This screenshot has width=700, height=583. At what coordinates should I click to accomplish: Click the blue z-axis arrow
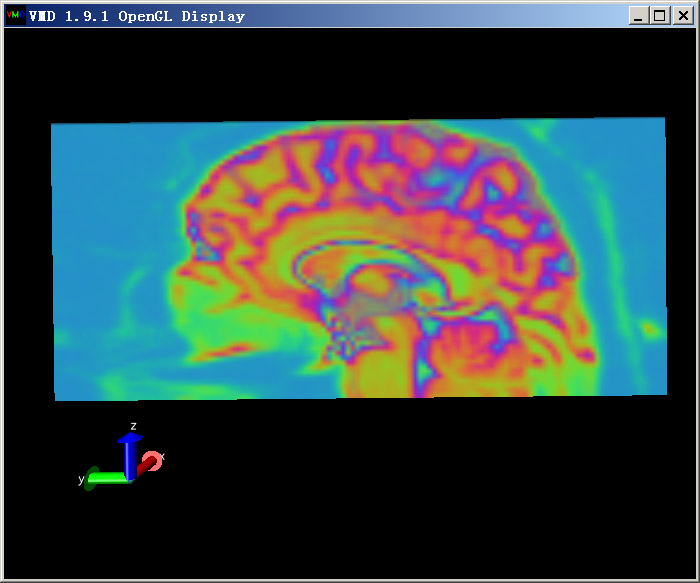129,456
